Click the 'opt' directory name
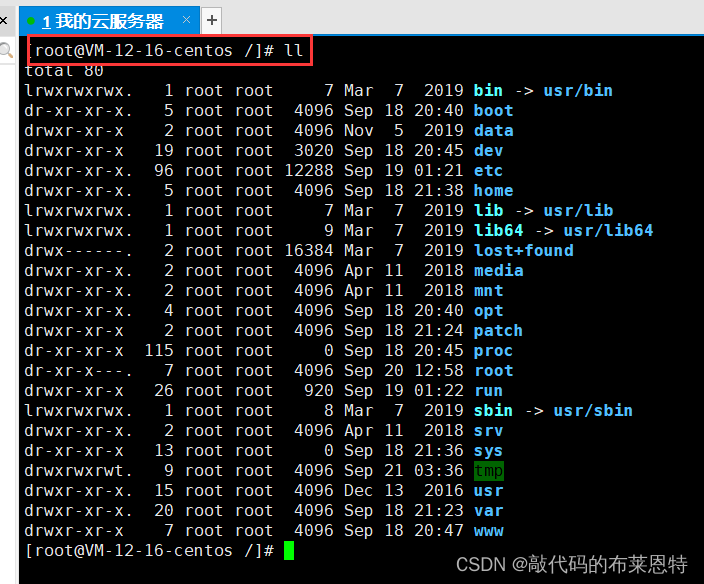The image size is (704, 584). coord(488,311)
